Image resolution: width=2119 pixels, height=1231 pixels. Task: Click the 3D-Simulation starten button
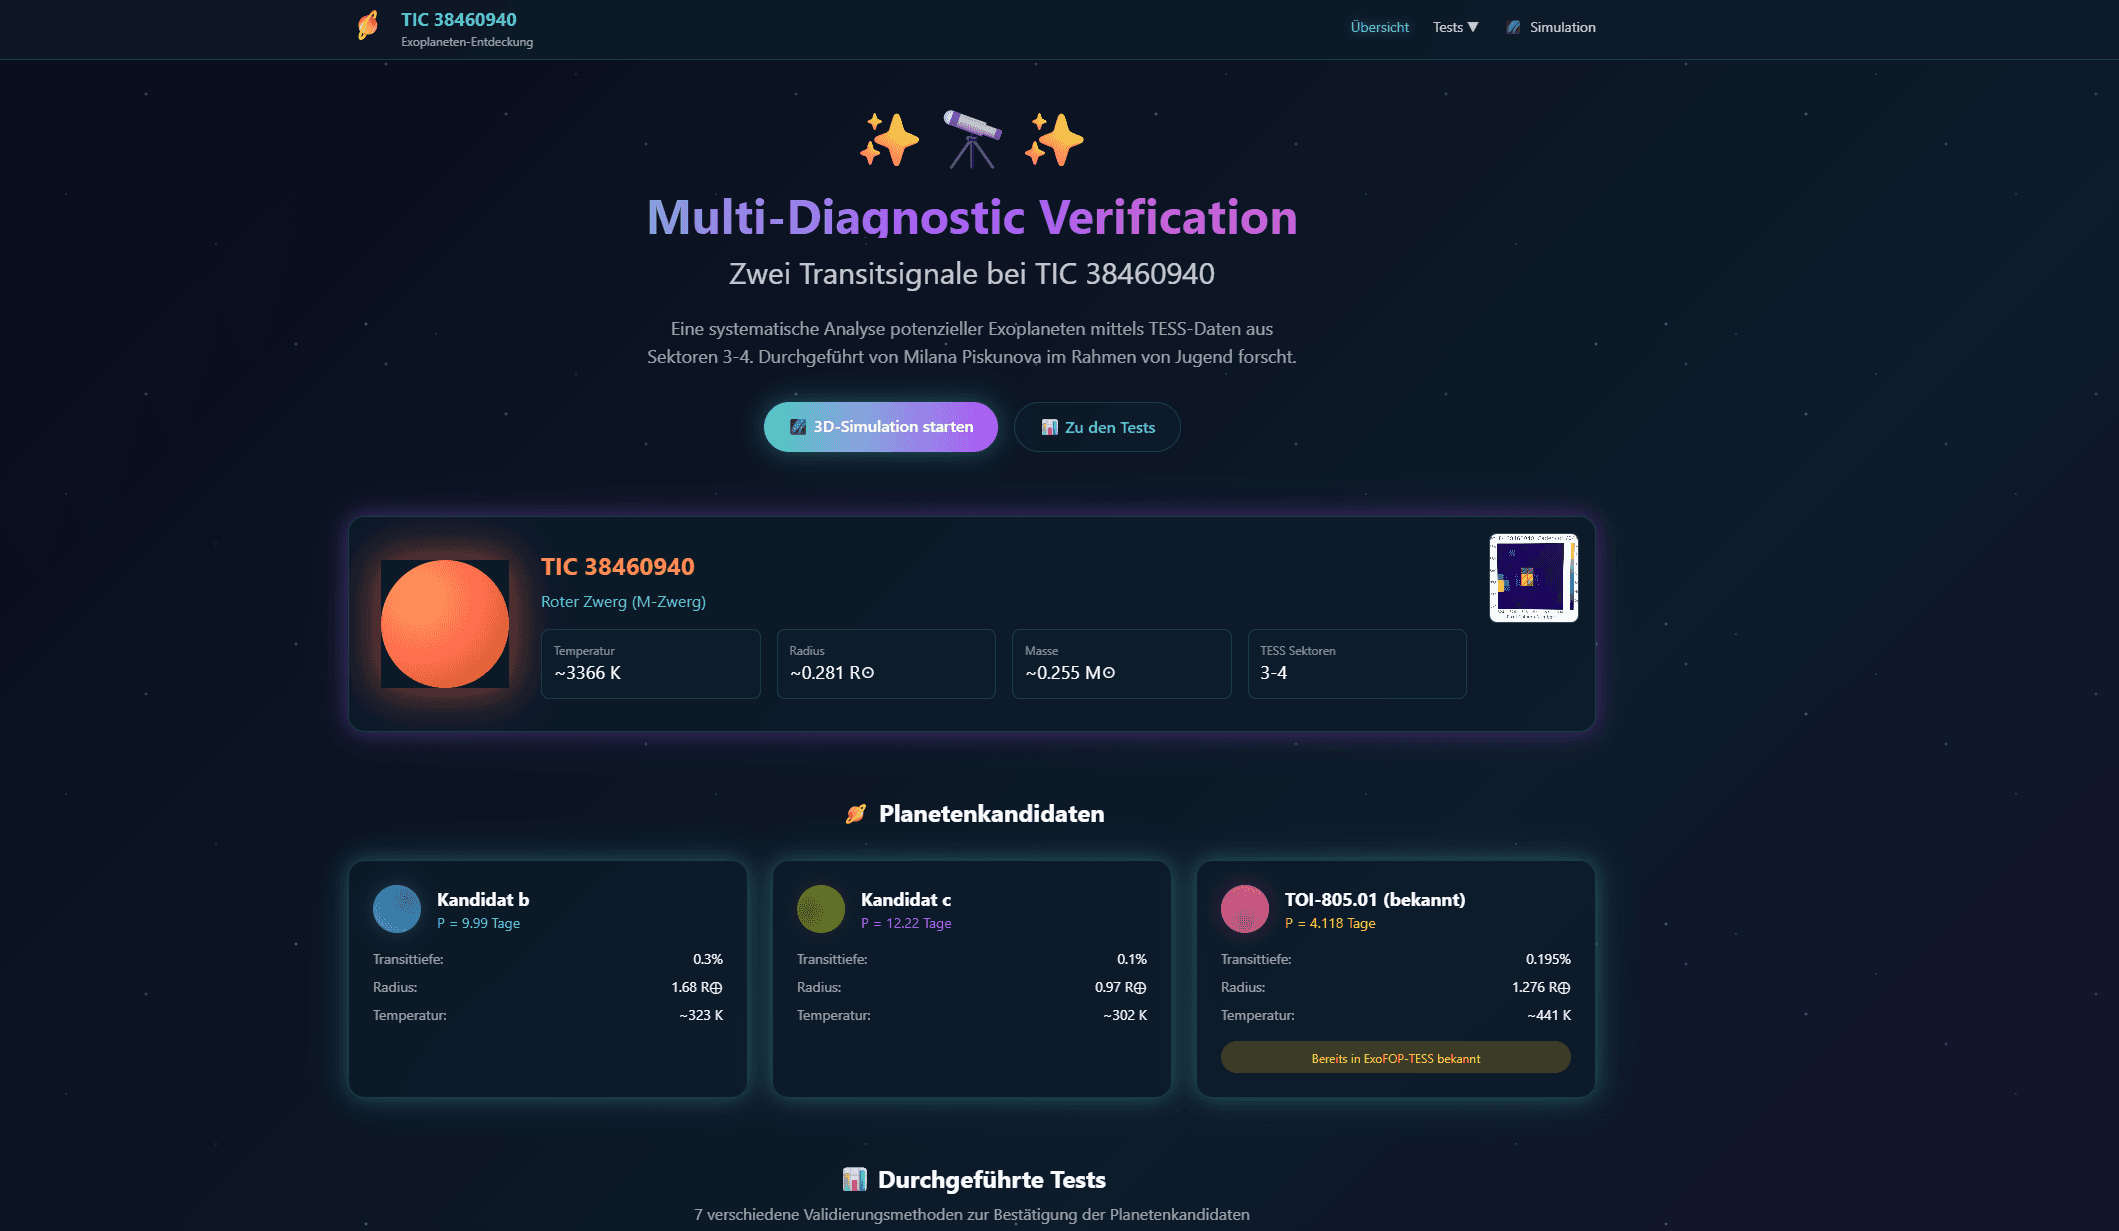(x=880, y=426)
